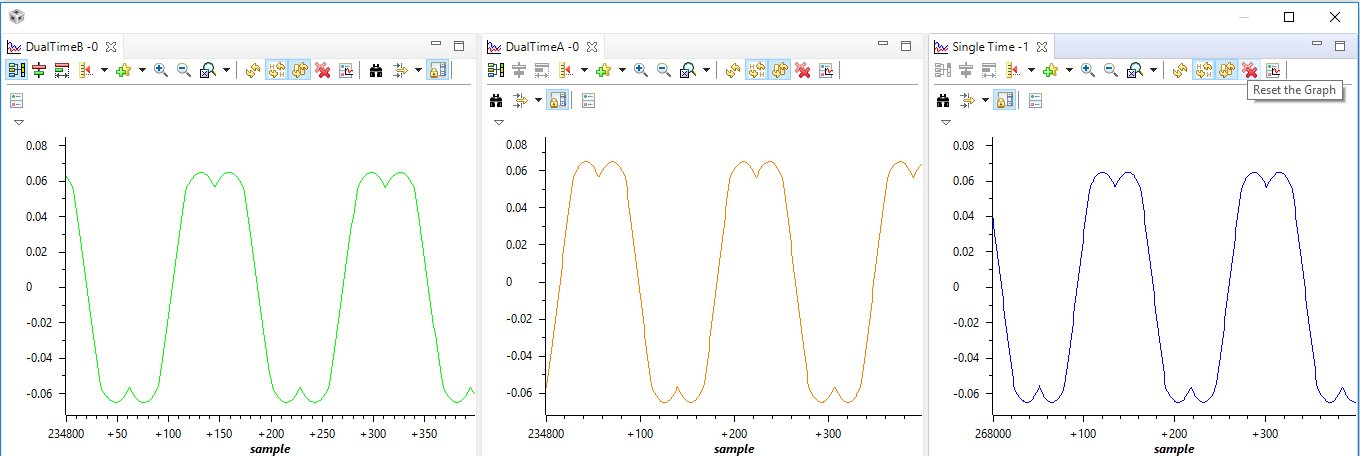1360x456 pixels.
Task: Select the Single Time -1 tab
Action: 989,46
